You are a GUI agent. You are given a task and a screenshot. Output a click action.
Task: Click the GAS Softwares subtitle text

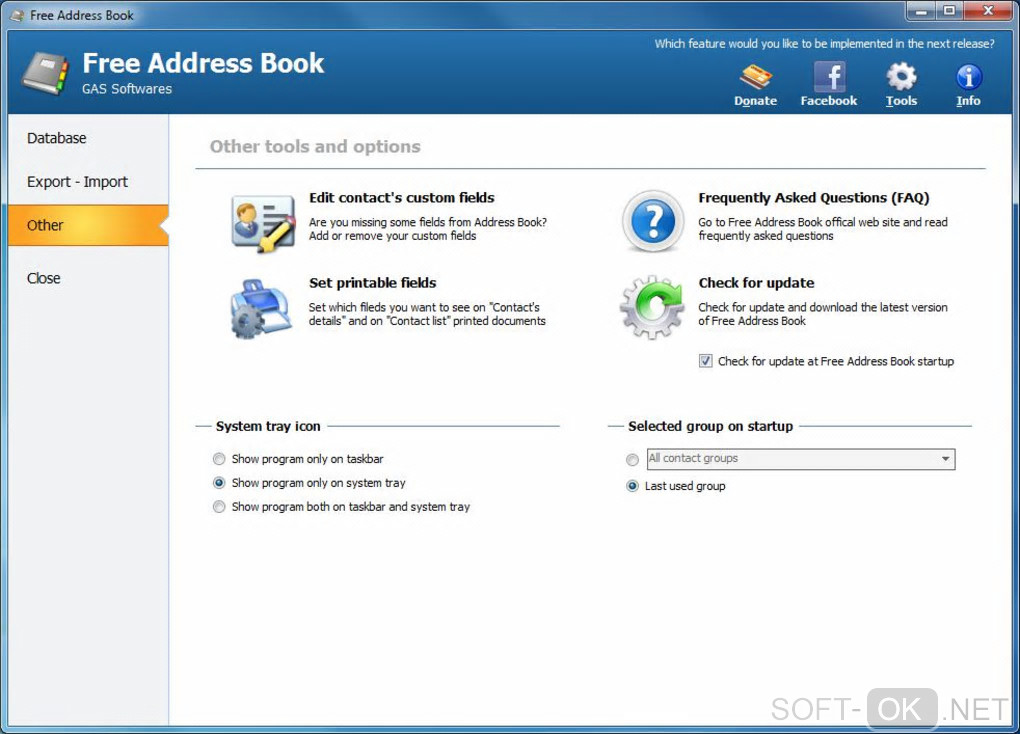[x=127, y=89]
